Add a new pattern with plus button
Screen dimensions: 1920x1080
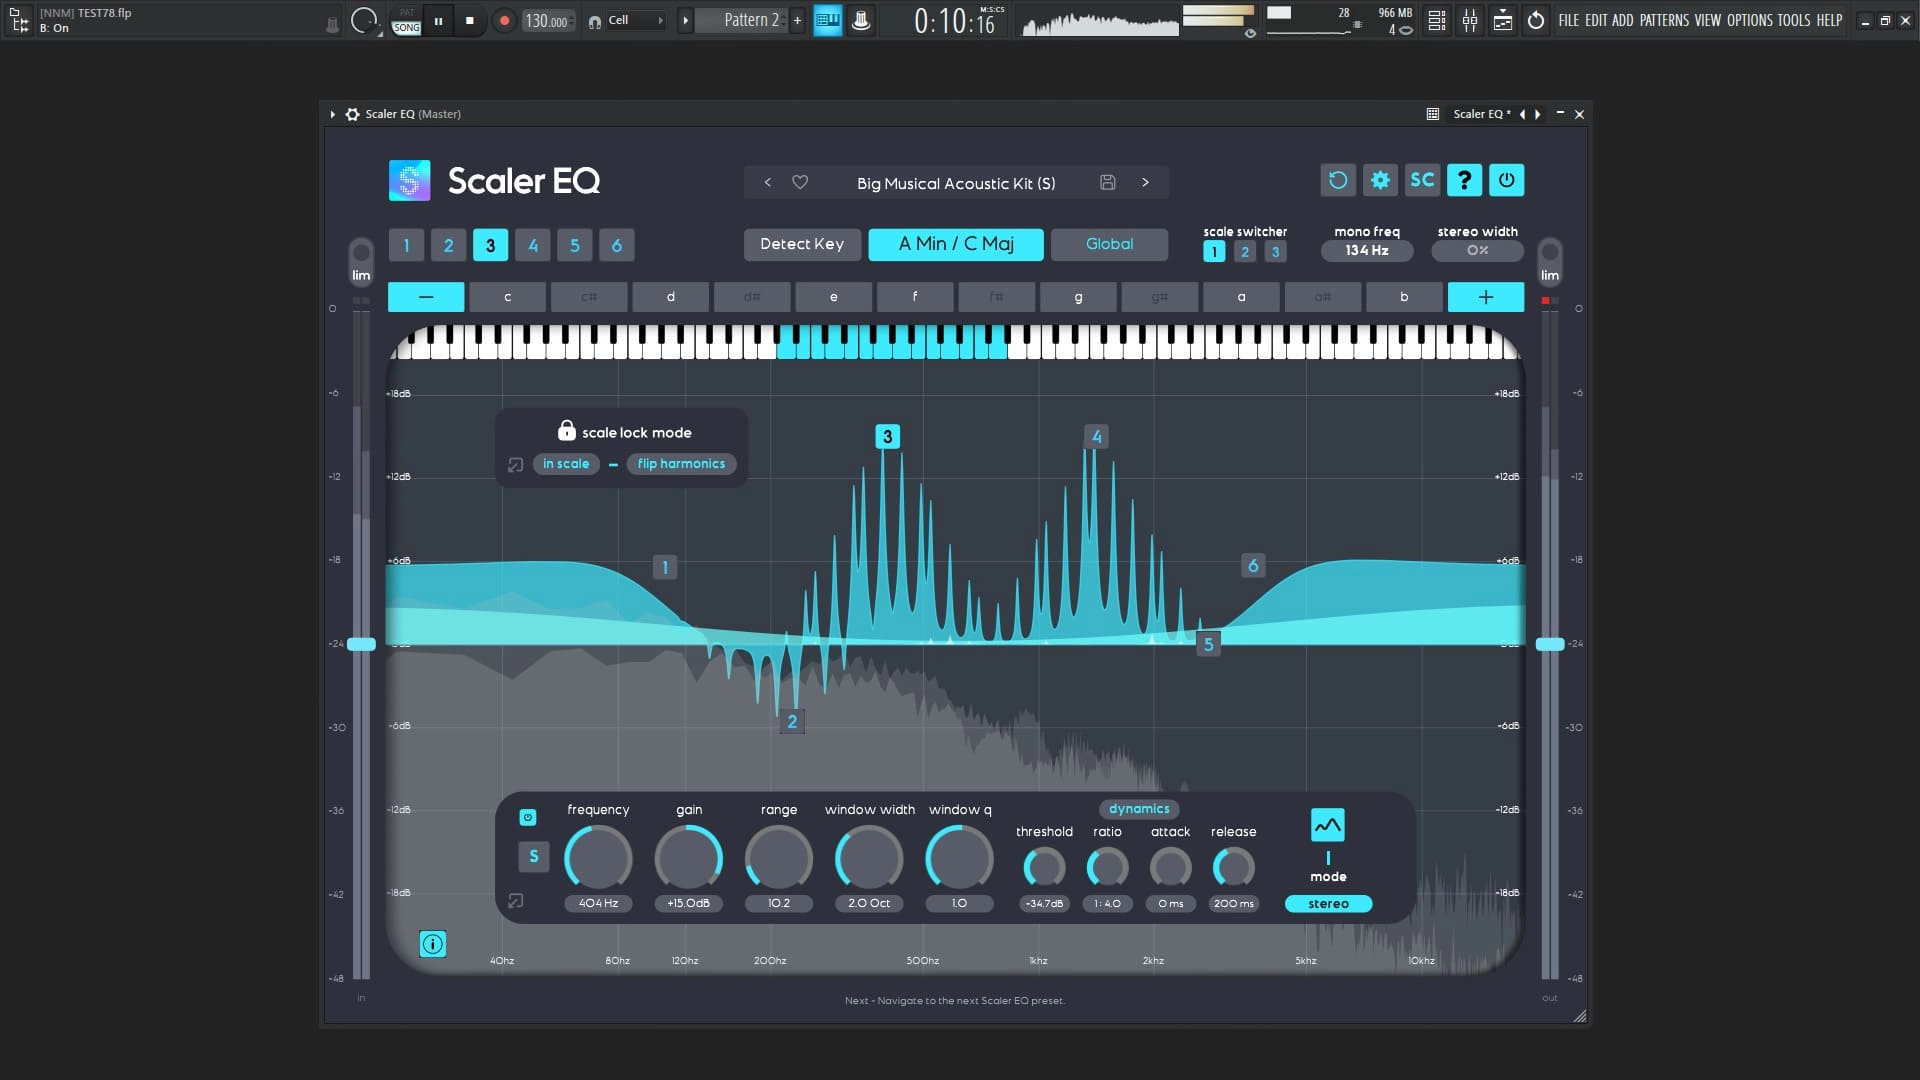coord(797,20)
